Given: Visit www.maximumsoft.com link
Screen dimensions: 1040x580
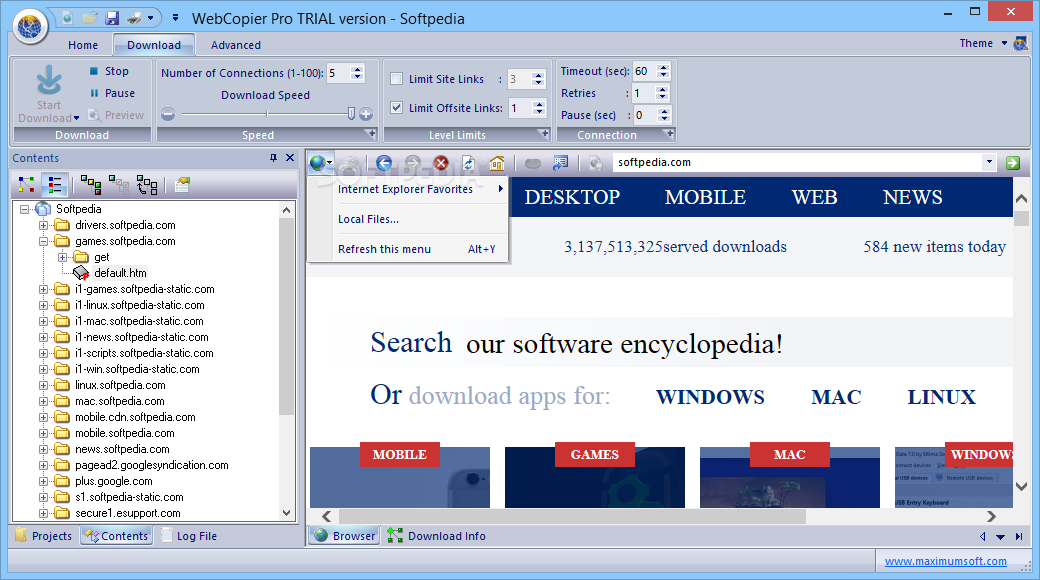Looking at the screenshot, I should coord(945,561).
